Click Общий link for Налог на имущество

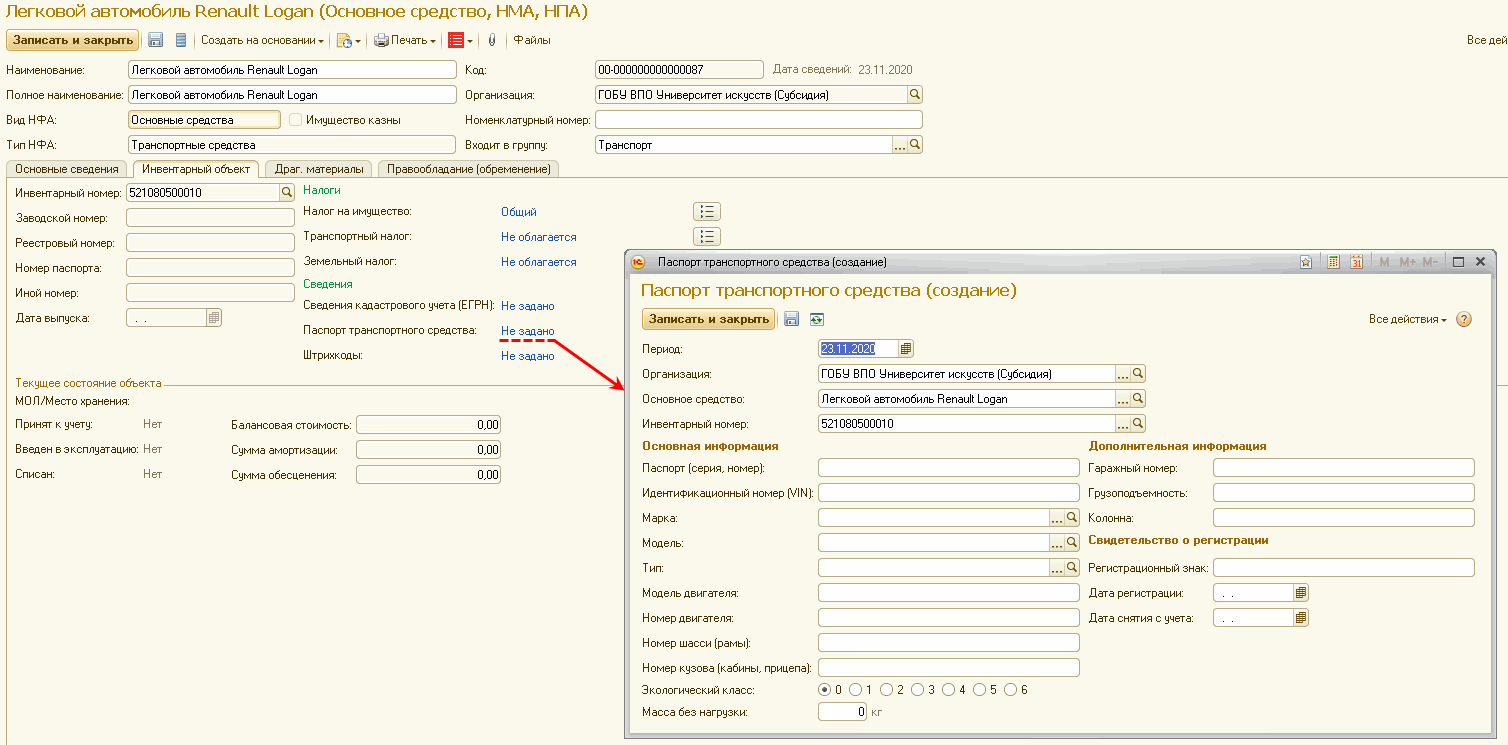pyautogui.click(x=519, y=212)
